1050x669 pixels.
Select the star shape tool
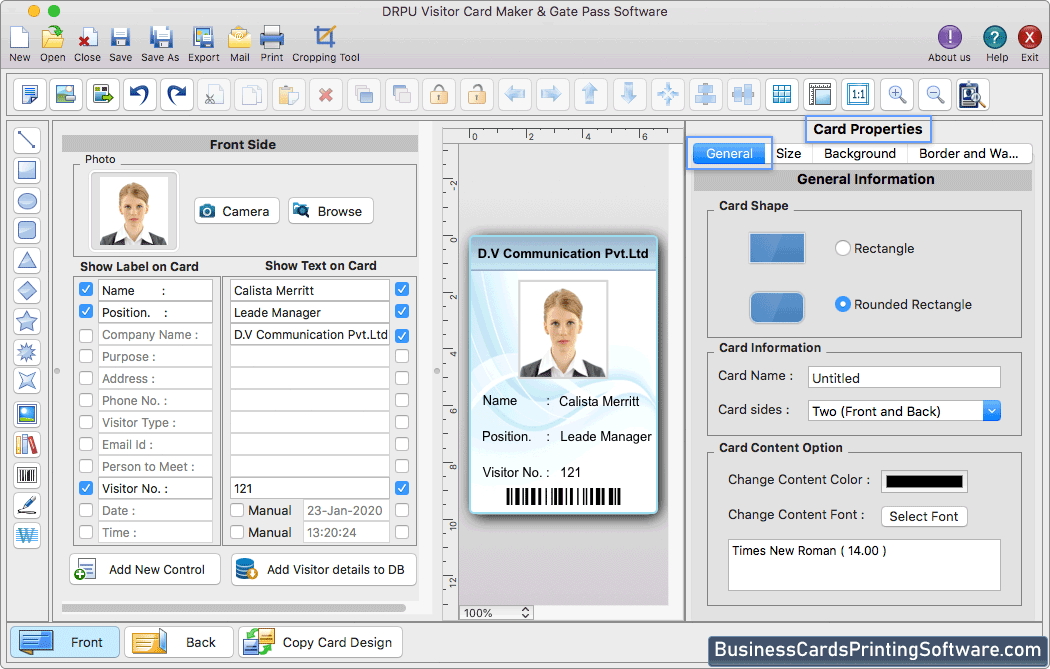coord(27,321)
